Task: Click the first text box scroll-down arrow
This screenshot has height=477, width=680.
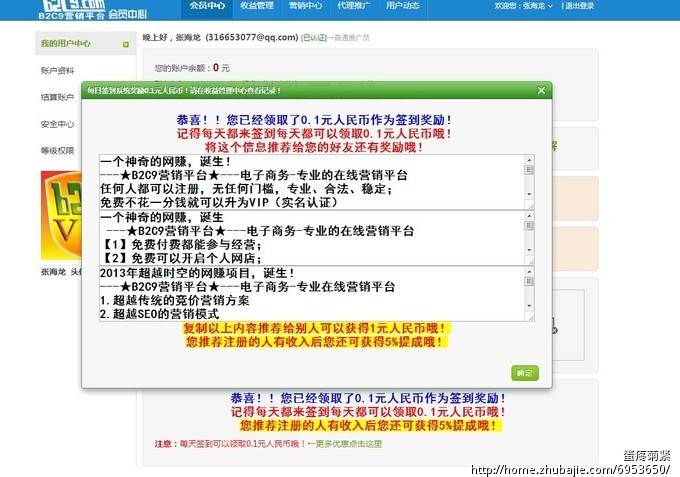Action: [529, 194]
